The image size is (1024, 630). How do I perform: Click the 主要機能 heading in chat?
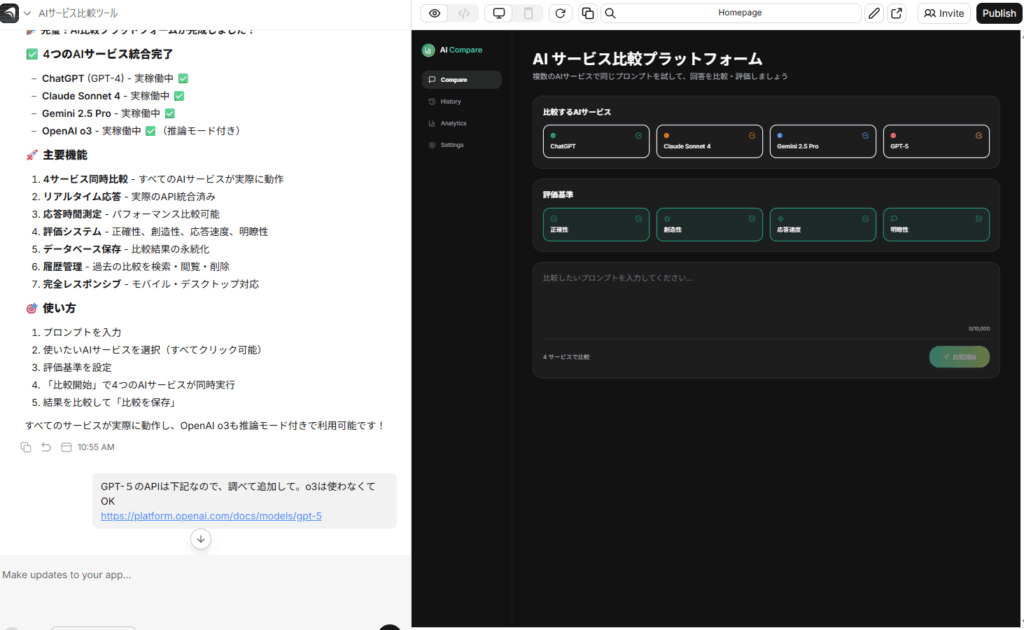pyautogui.click(x=65, y=155)
